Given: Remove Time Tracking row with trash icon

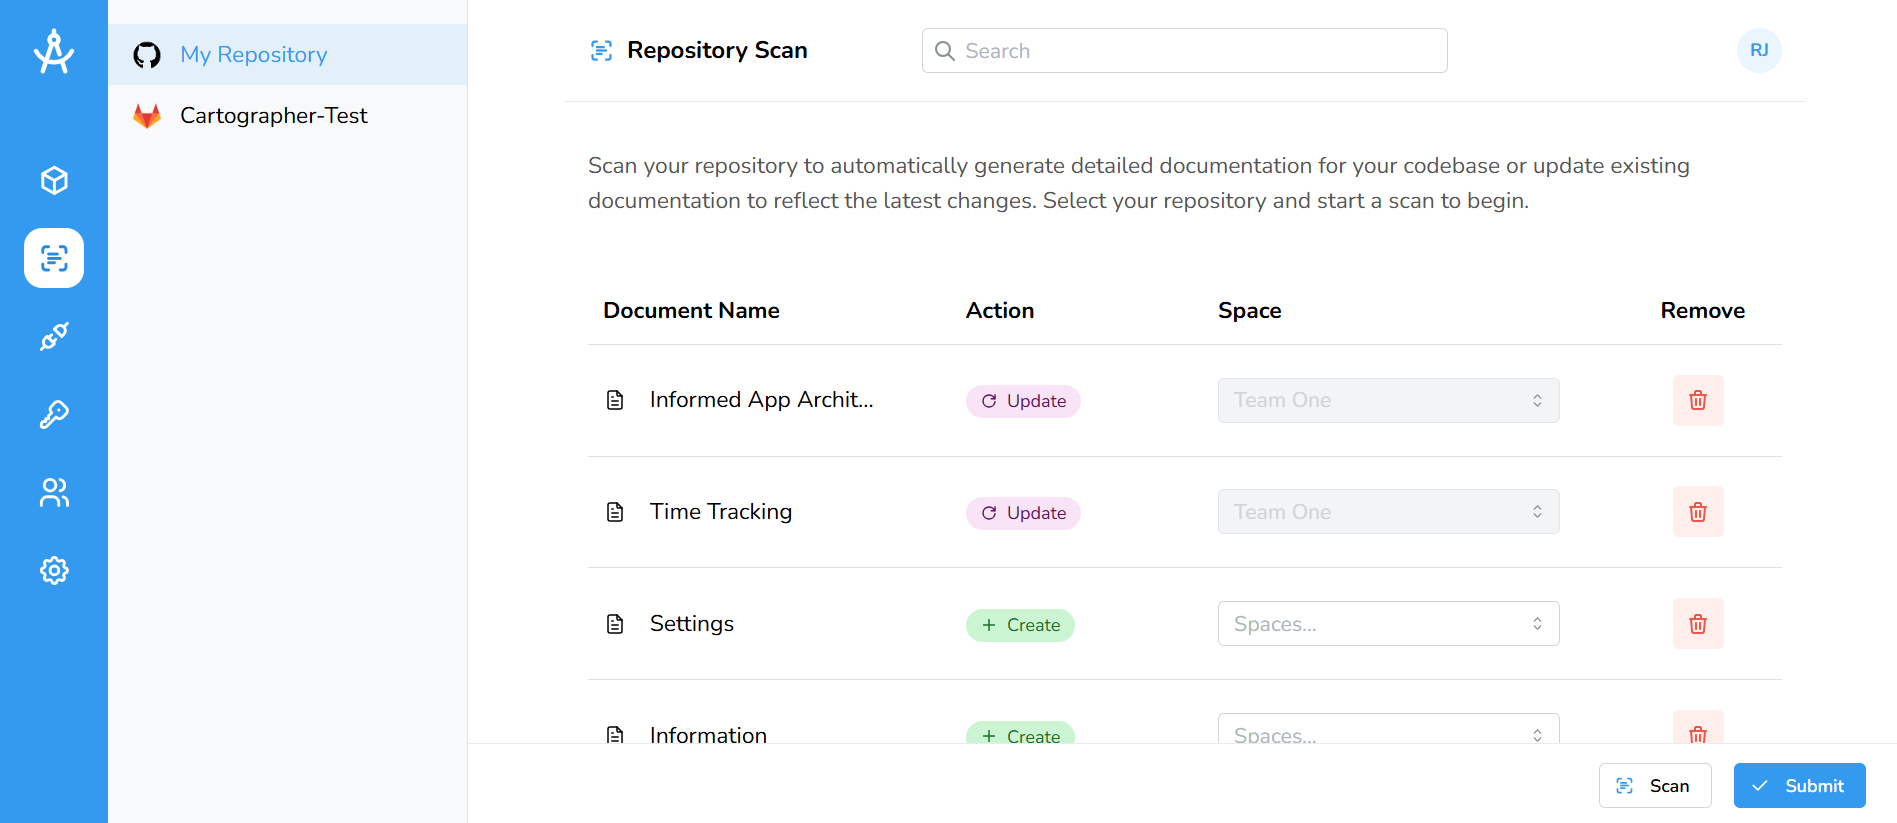Looking at the screenshot, I should (x=1698, y=512).
